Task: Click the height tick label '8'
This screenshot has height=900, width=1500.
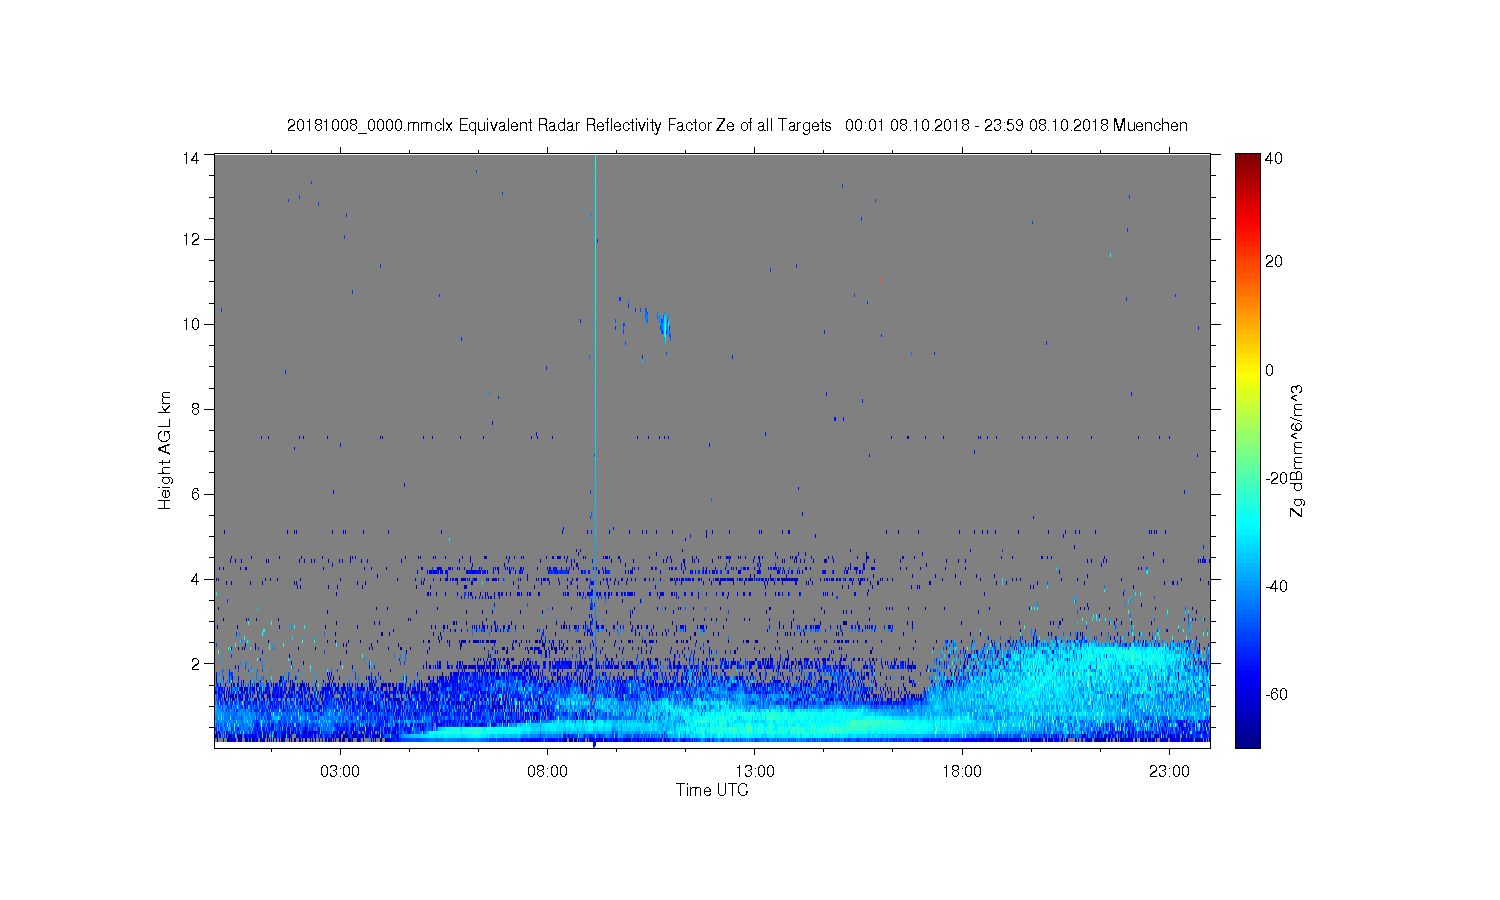Action: 196,409
